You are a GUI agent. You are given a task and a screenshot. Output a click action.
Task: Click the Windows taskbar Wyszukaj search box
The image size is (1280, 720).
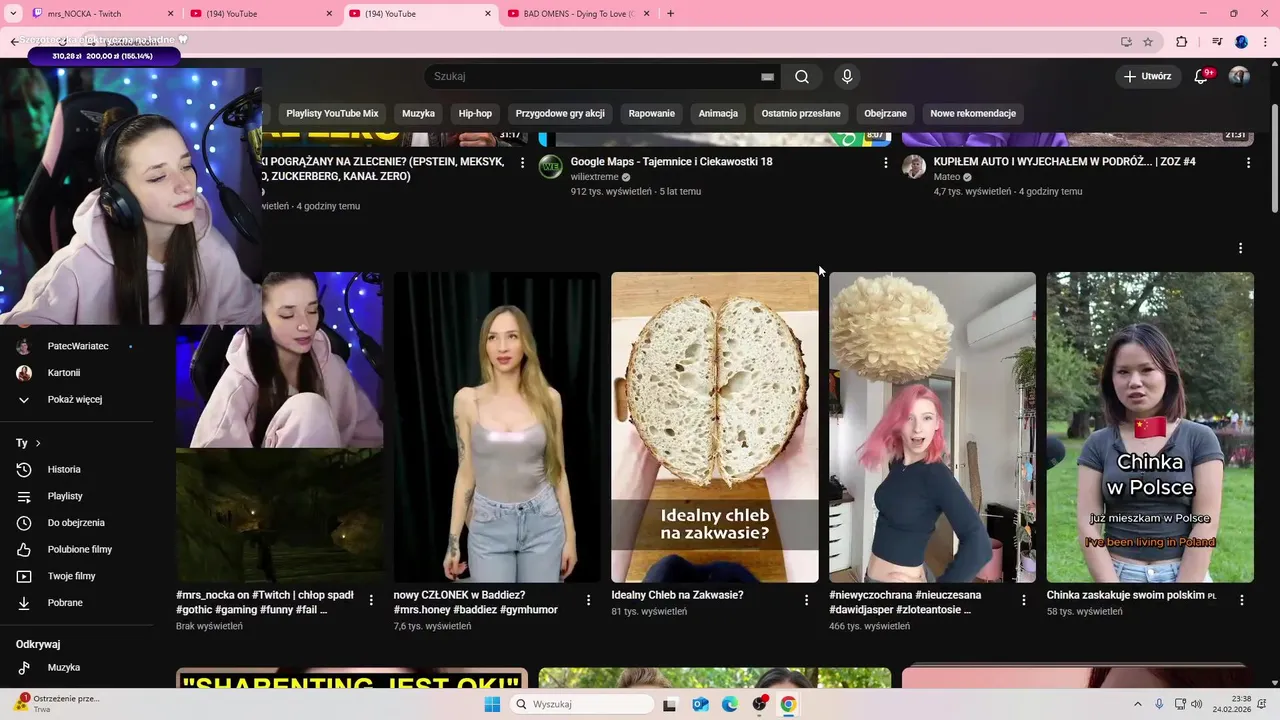(x=583, y=704)
